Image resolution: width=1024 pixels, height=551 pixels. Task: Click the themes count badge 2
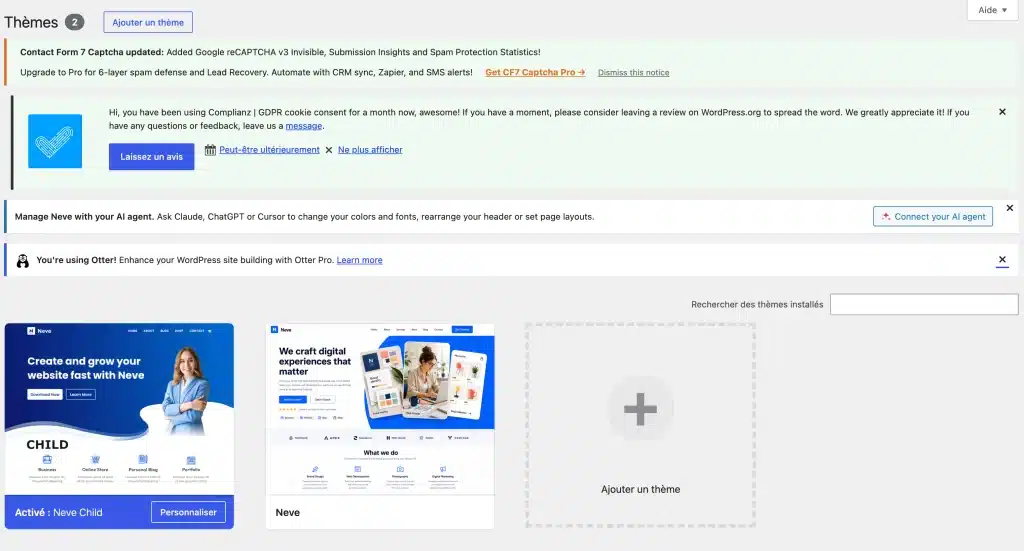pos(74,22)
